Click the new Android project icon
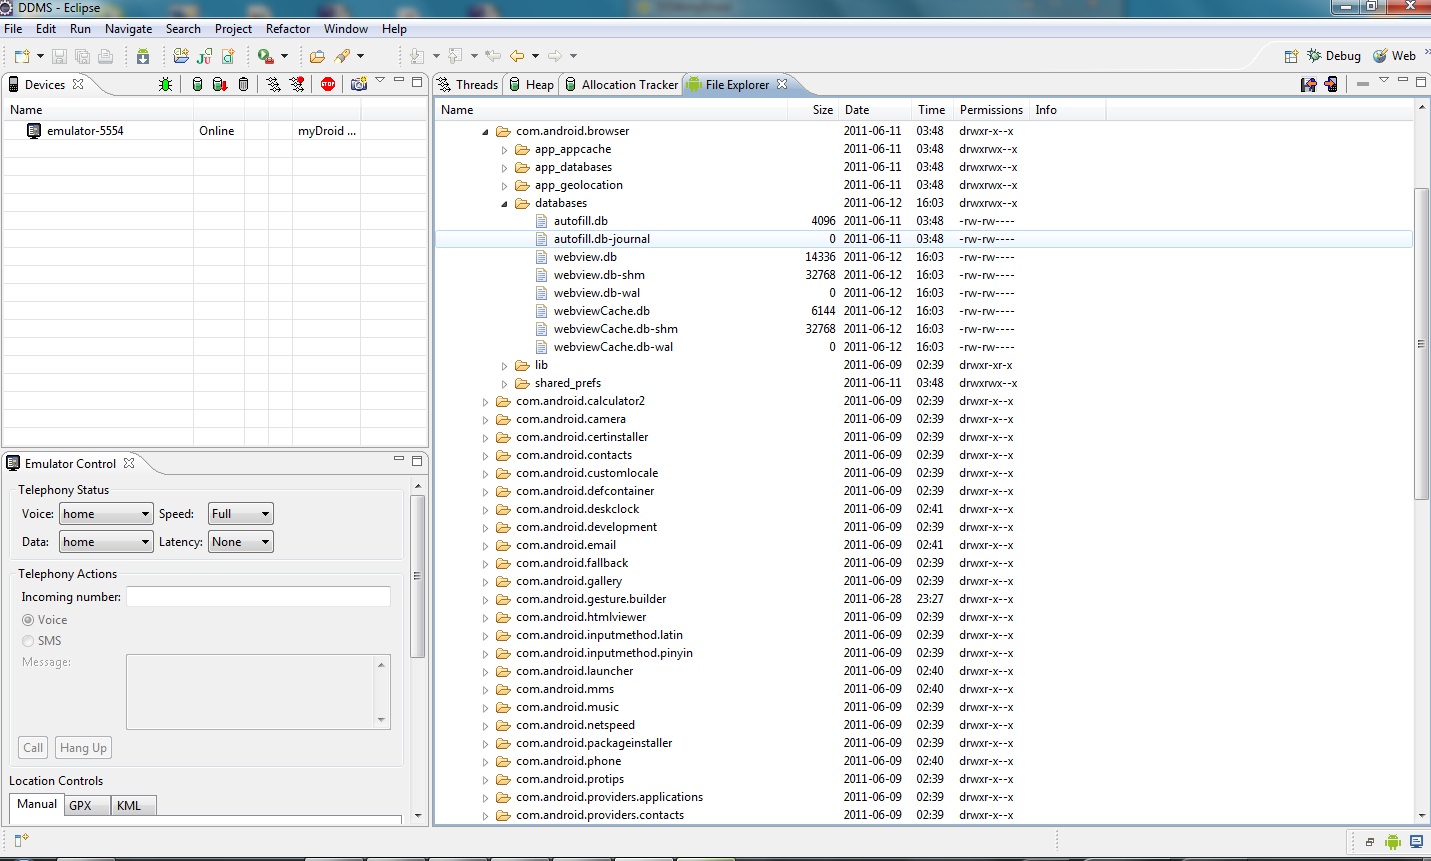Viewport: 1431px width, 861px height. pos(181,56)
